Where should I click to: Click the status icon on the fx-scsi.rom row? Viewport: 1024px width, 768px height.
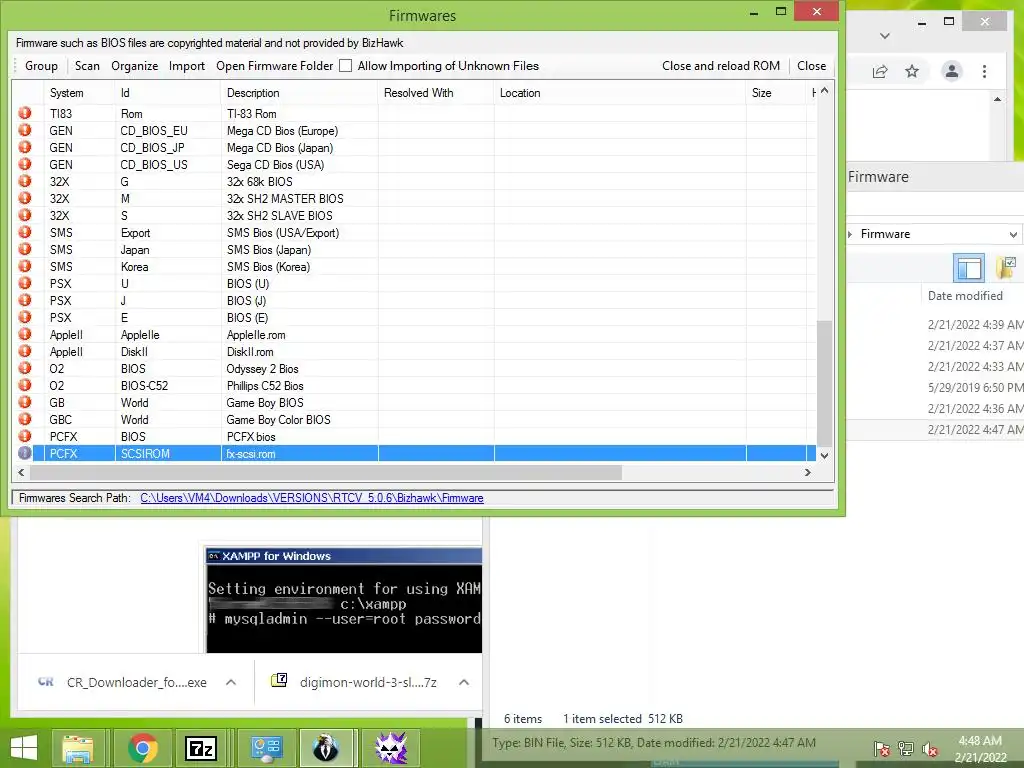pos(25,453)
